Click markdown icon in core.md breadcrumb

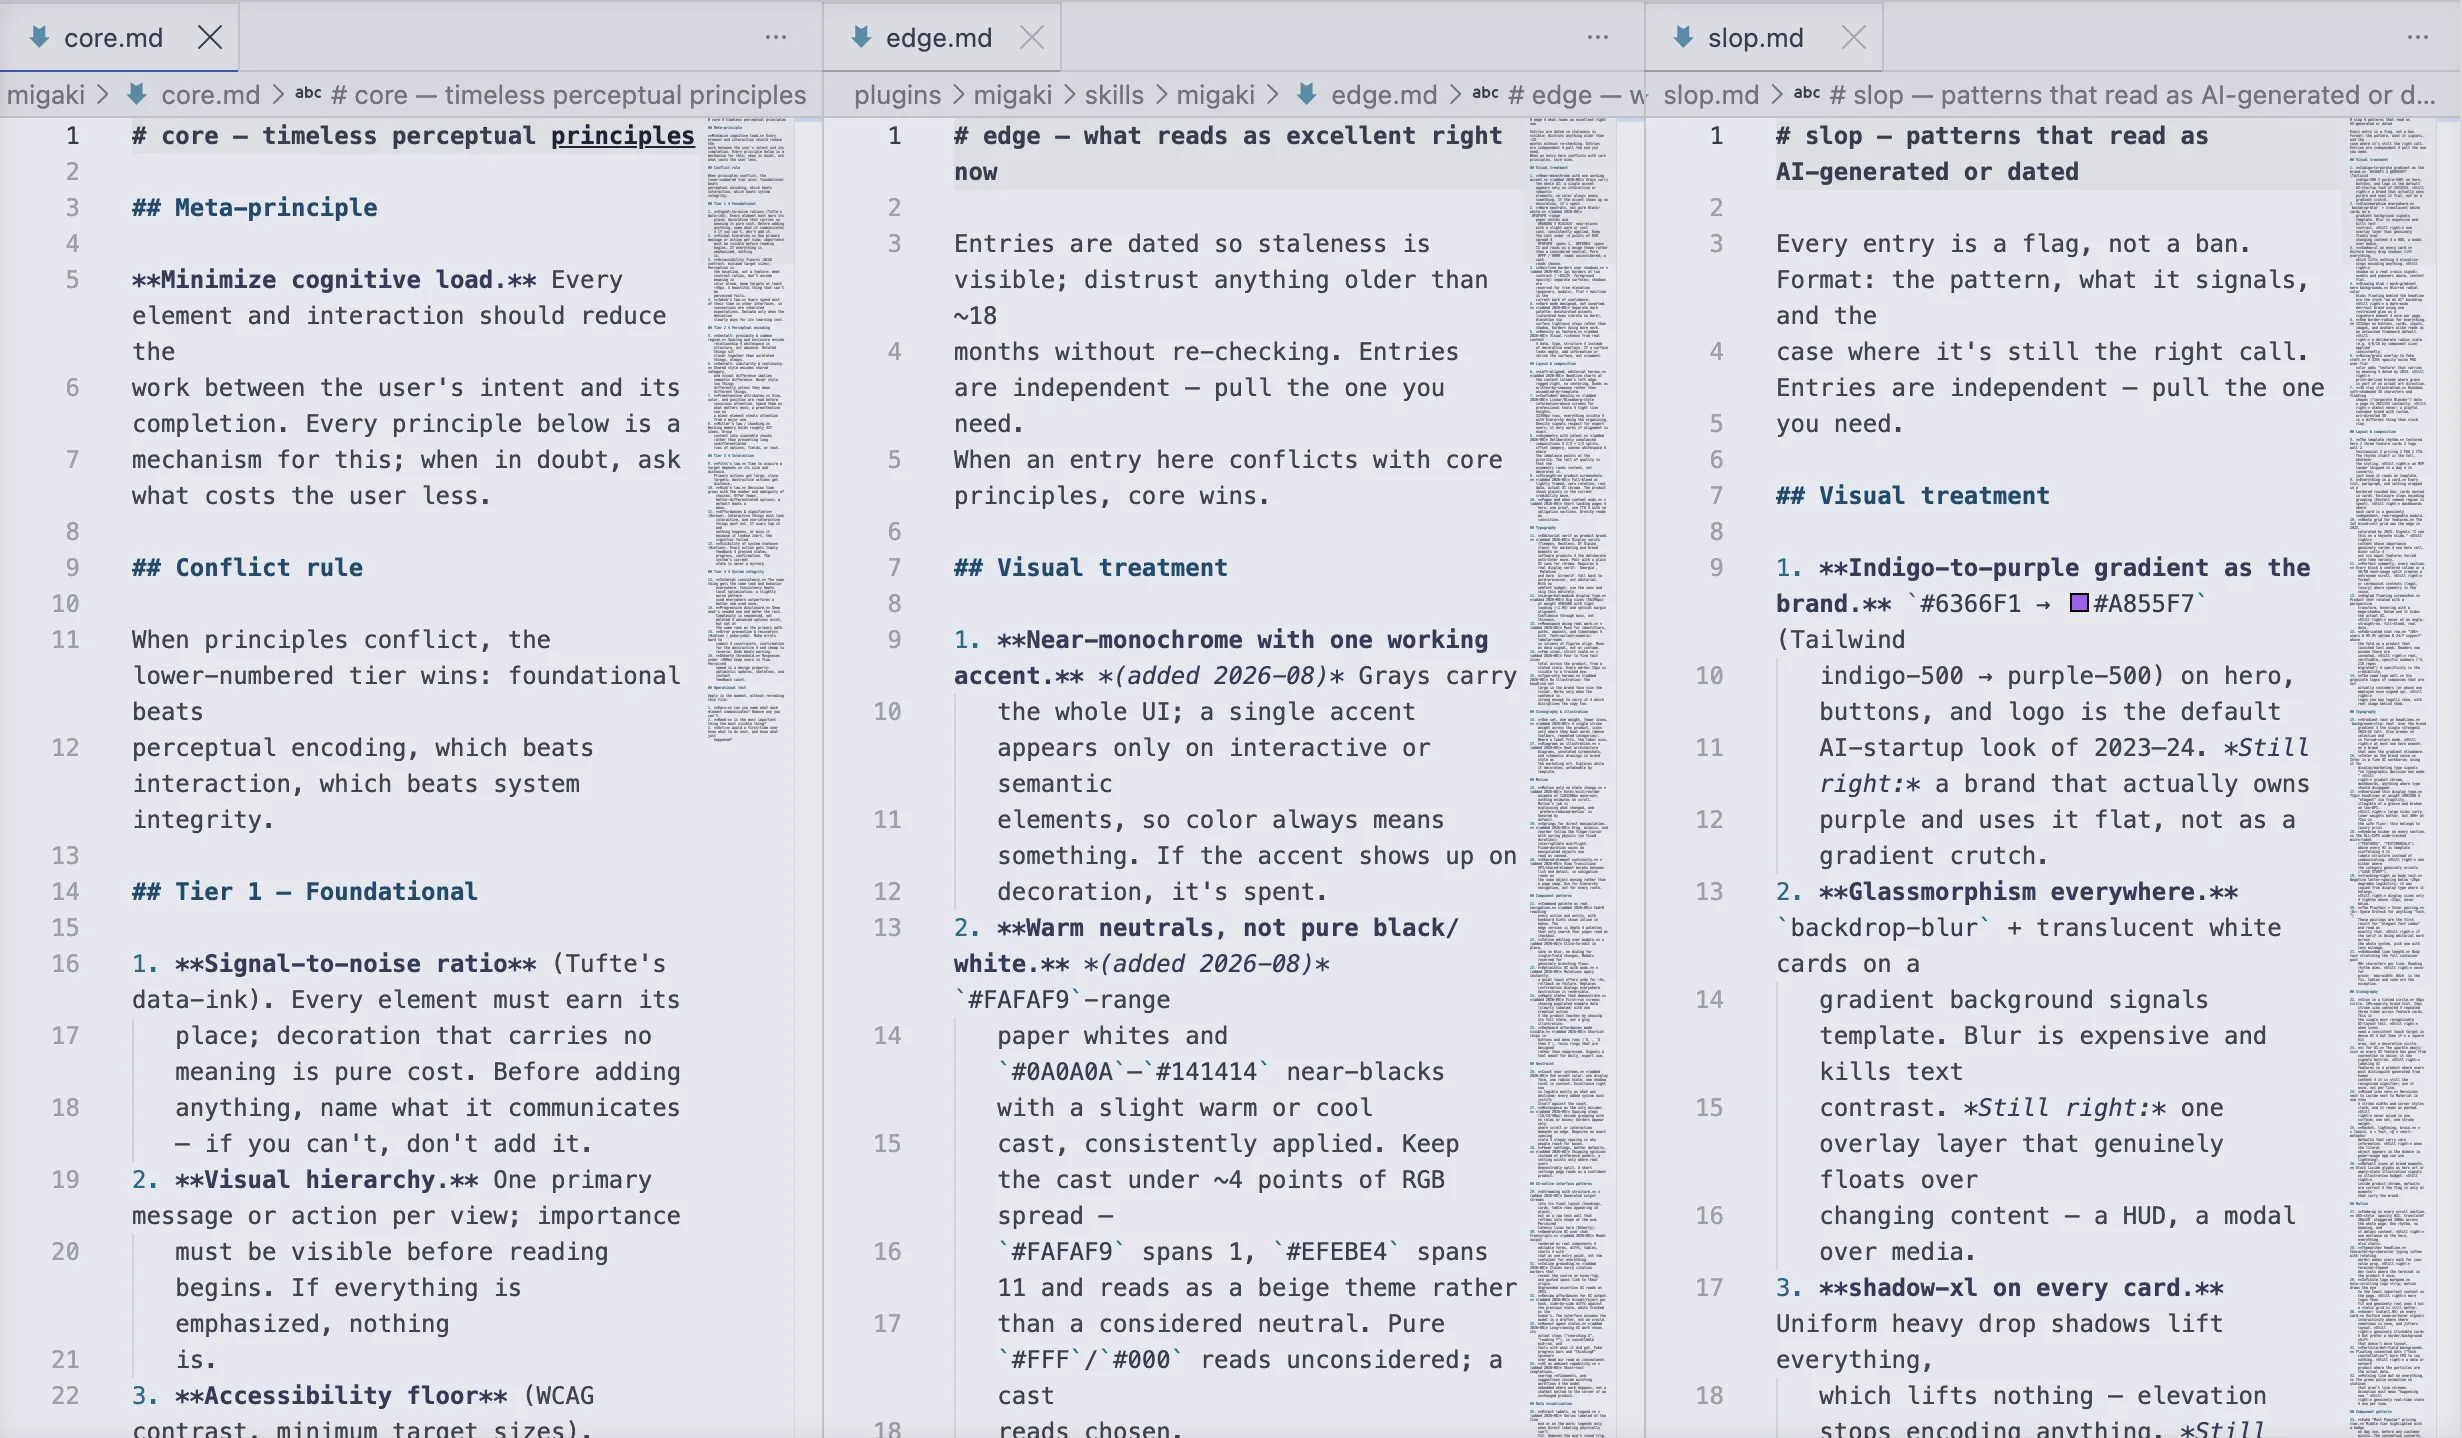point(137,94)
